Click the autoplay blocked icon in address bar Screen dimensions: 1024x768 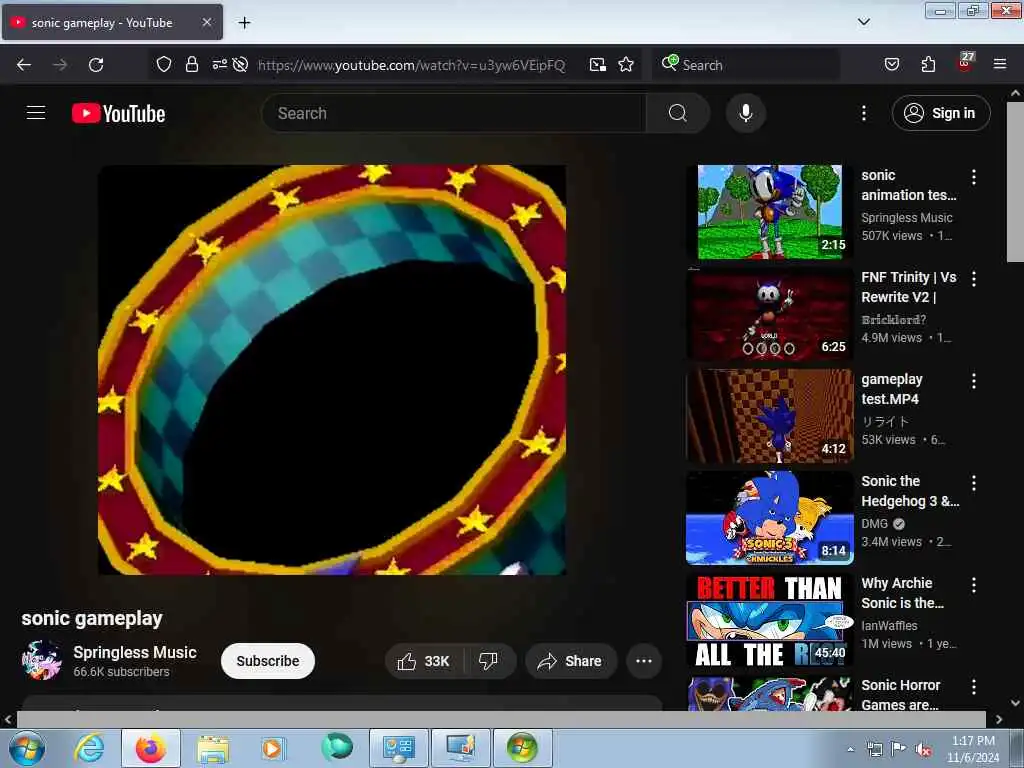pyautogui.click(x=240, y=65)
